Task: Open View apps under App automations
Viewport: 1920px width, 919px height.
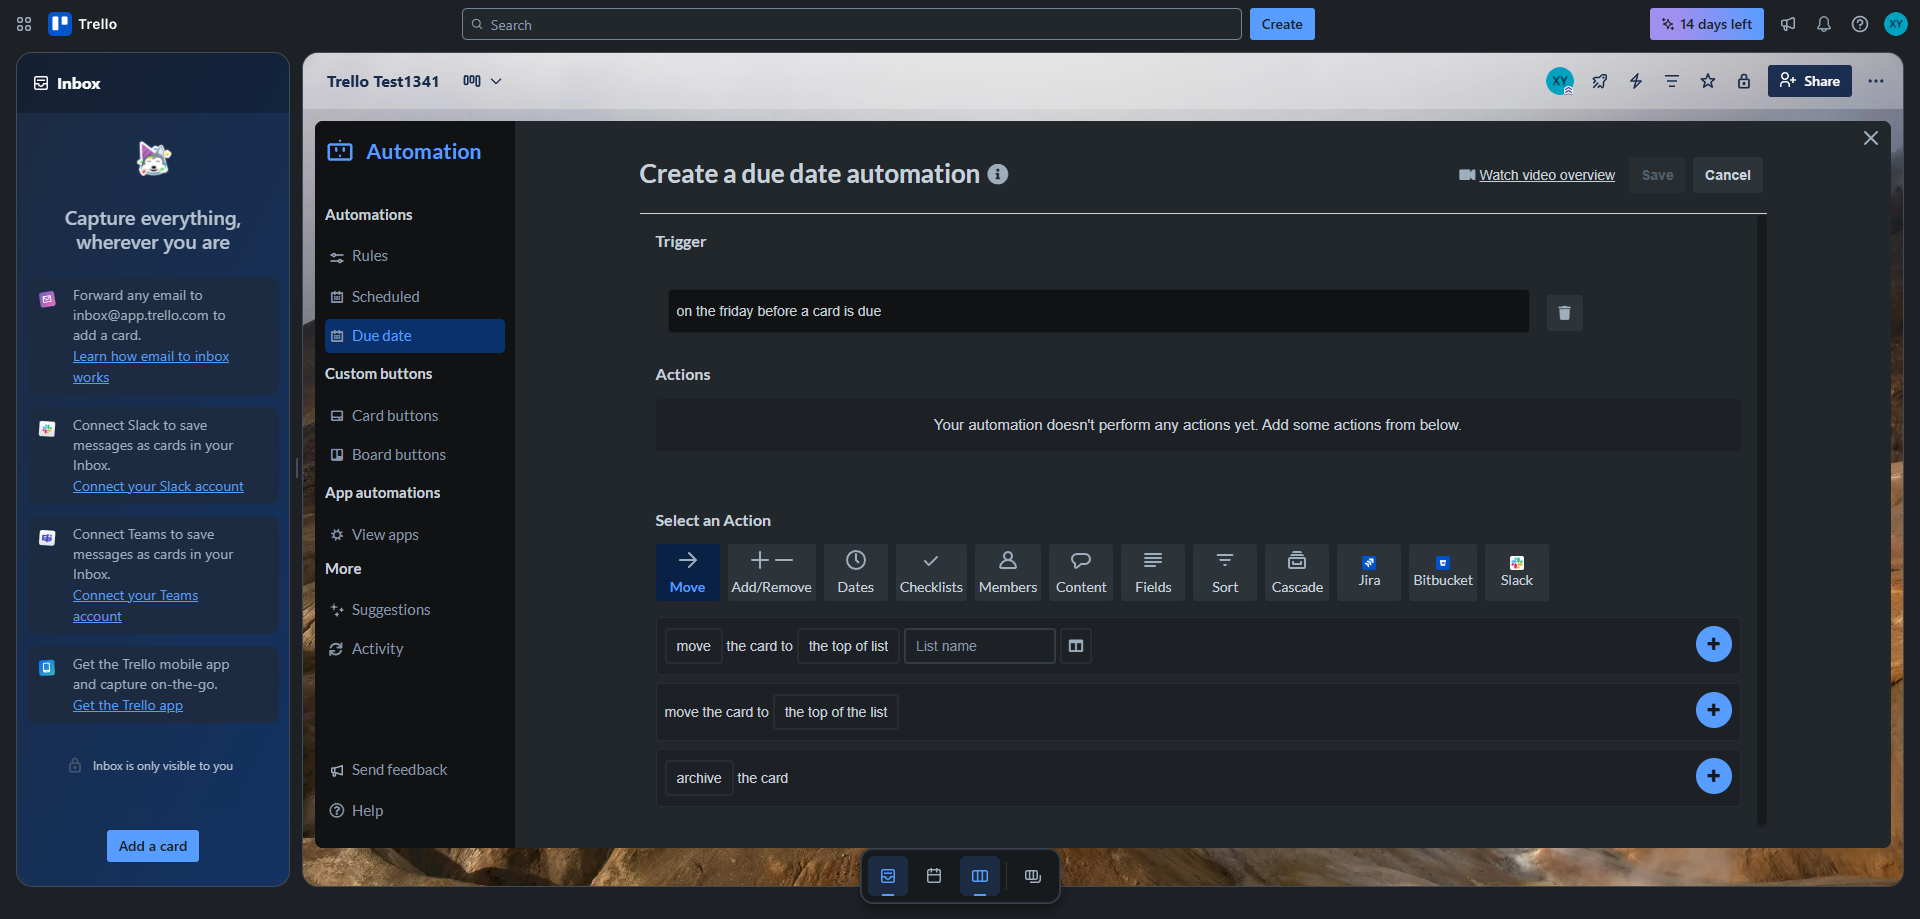Action: (415, 535)
